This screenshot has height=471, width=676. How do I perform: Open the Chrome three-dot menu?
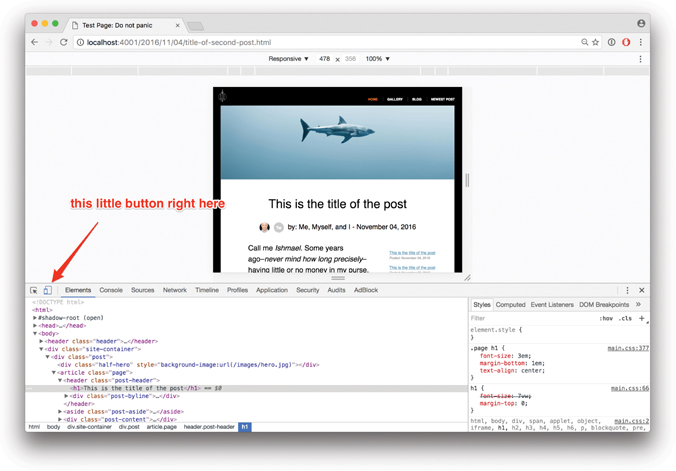[641, 42]
